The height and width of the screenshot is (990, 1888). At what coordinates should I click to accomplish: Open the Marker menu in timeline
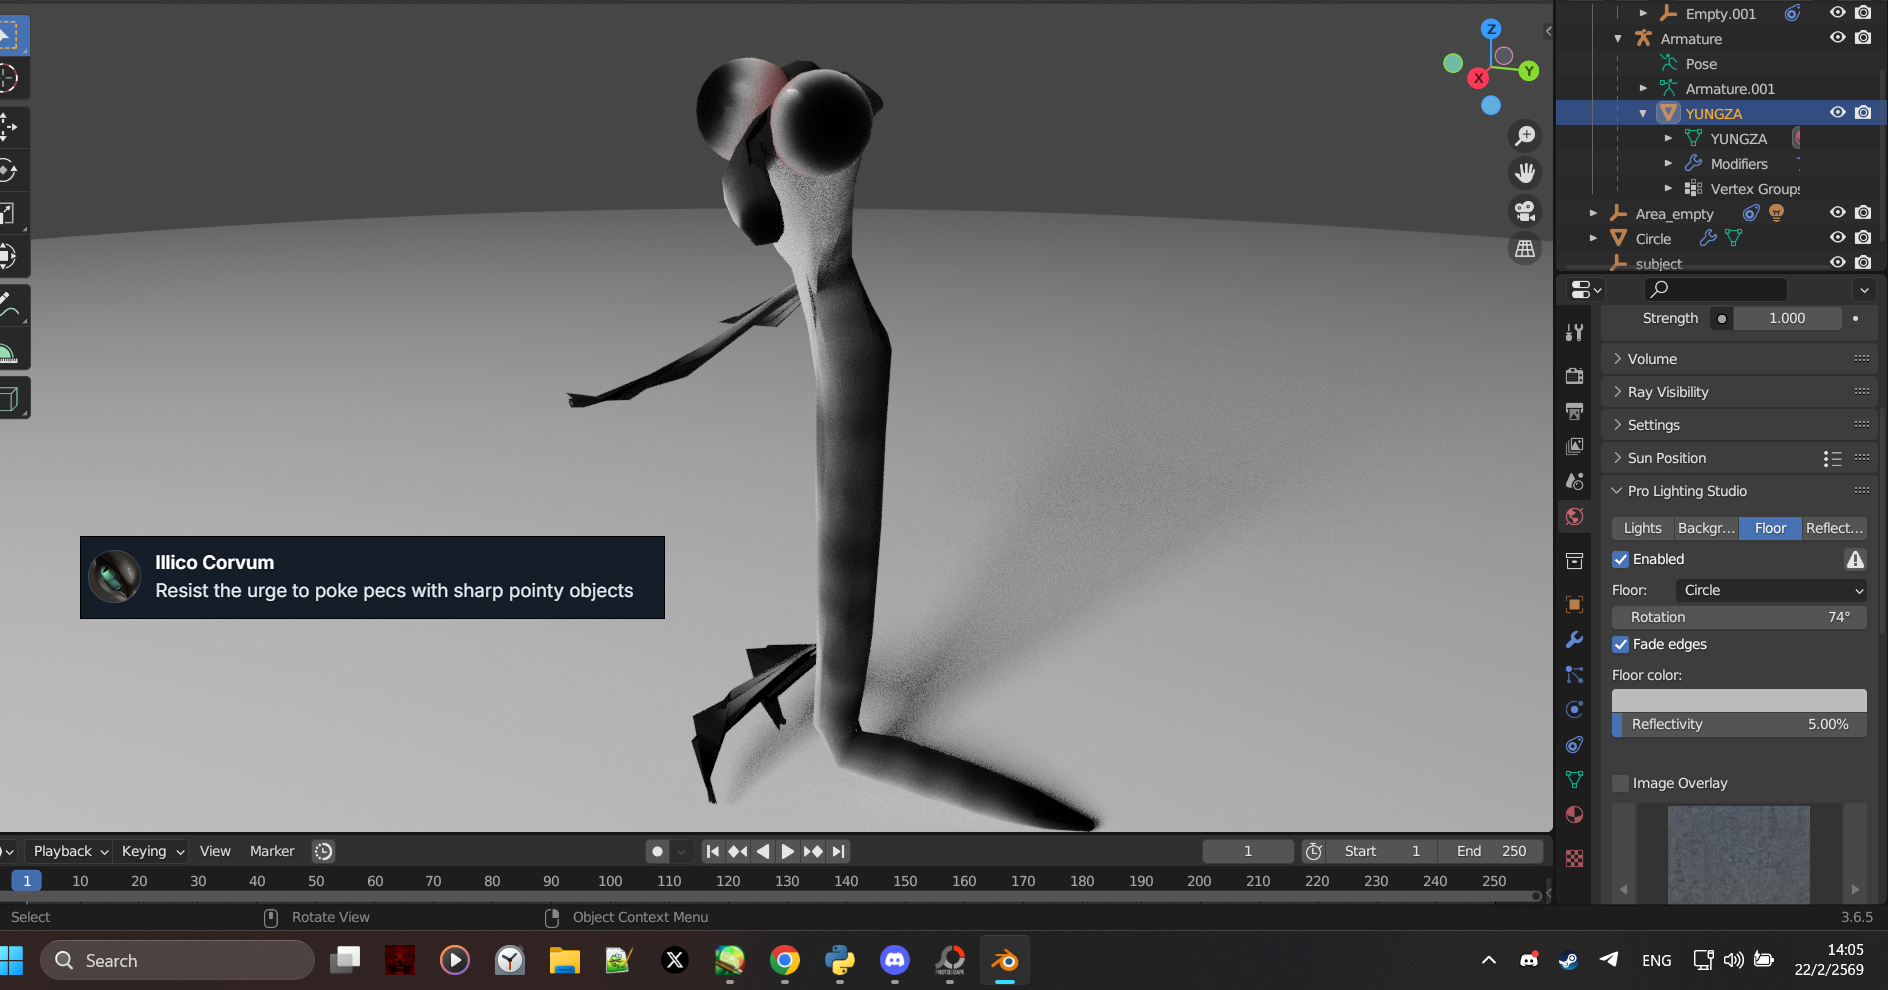[272, 851]
